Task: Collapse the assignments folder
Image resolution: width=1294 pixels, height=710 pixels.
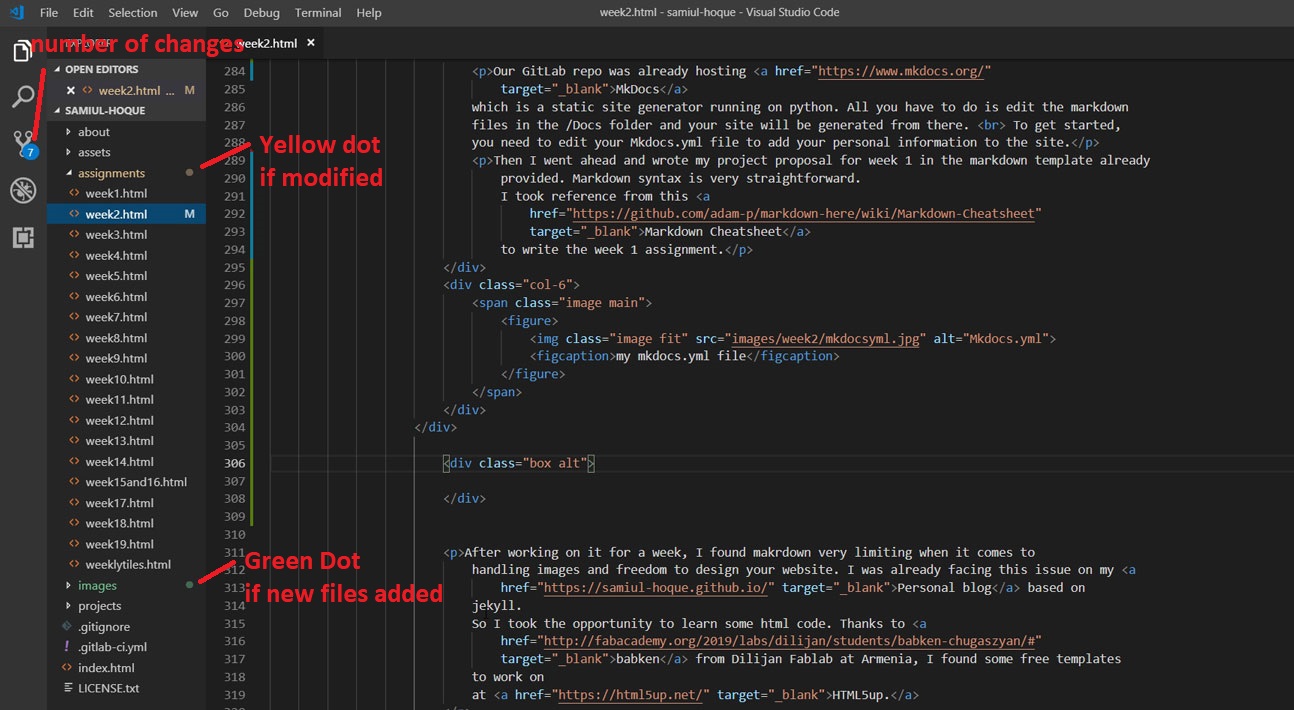Action: [x=126, y=173]
